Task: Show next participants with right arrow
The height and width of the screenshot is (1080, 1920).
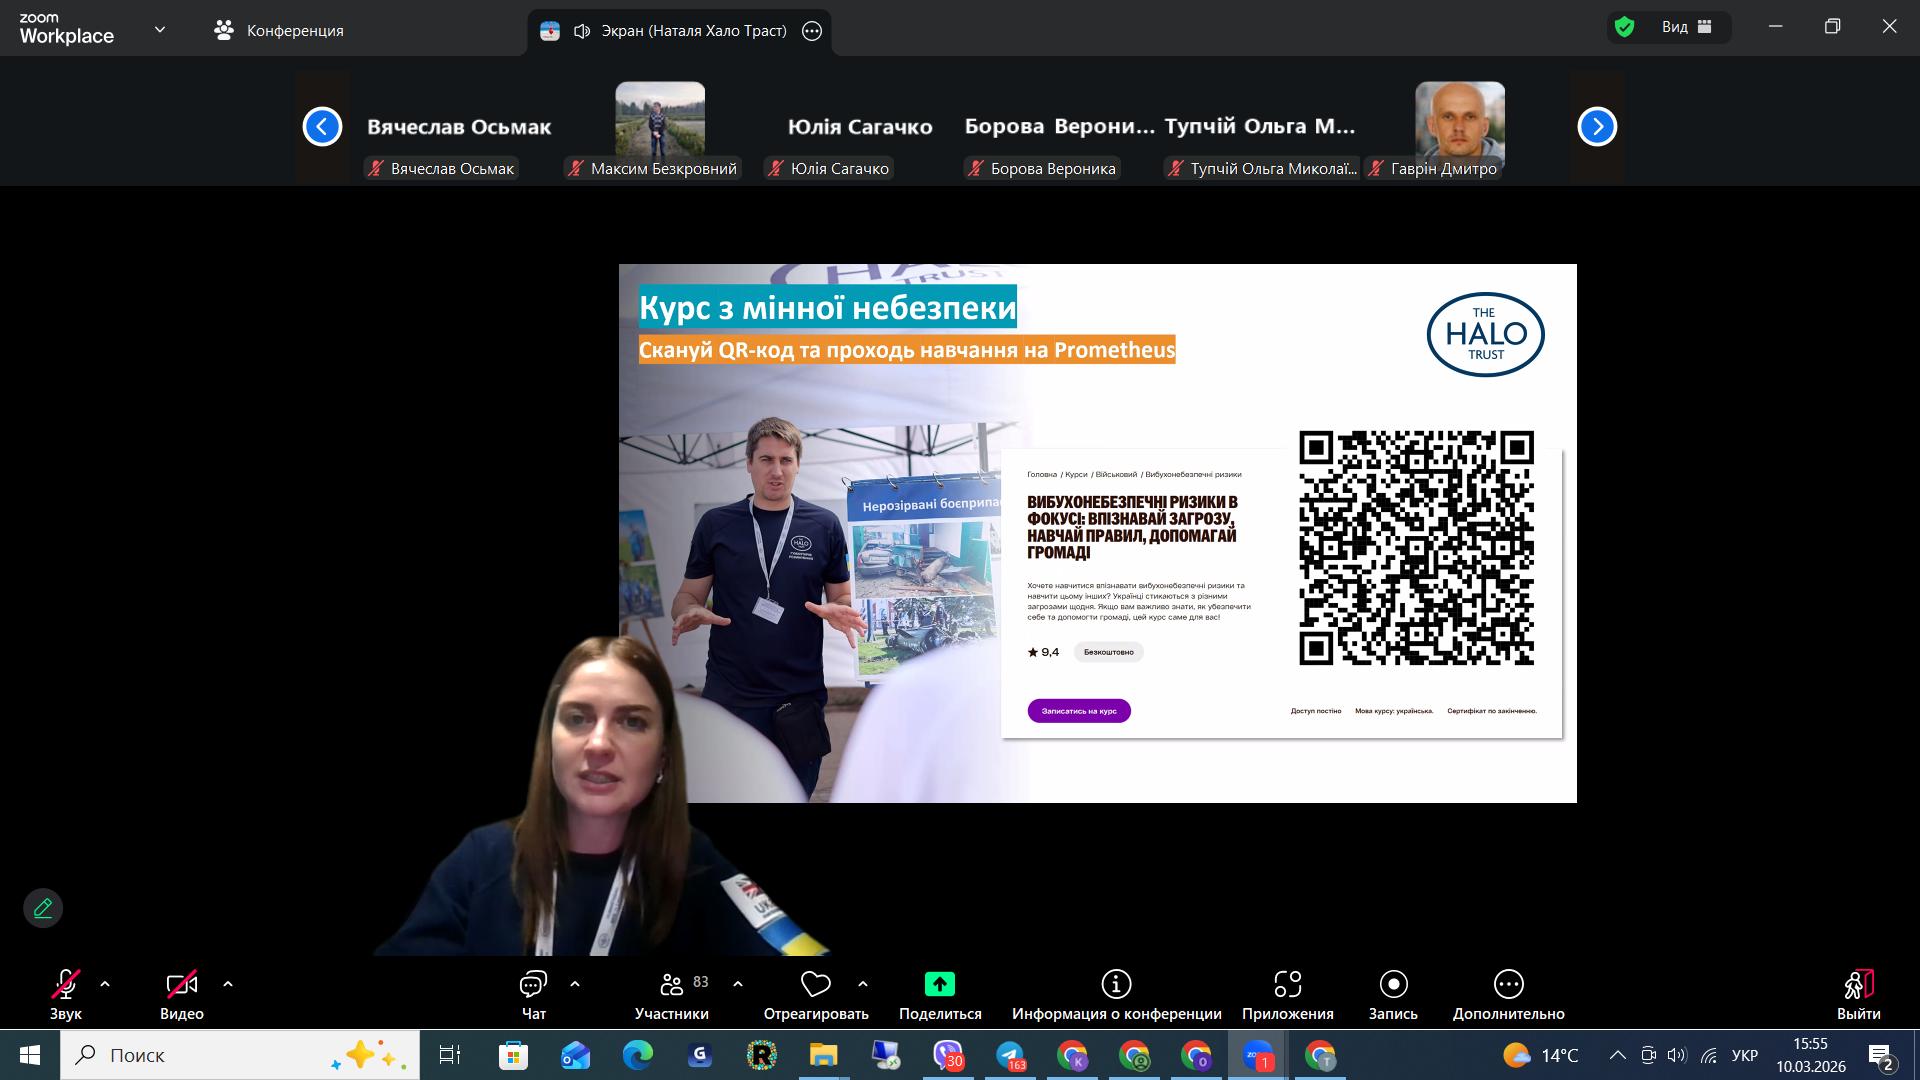Action: point(1597,126)
